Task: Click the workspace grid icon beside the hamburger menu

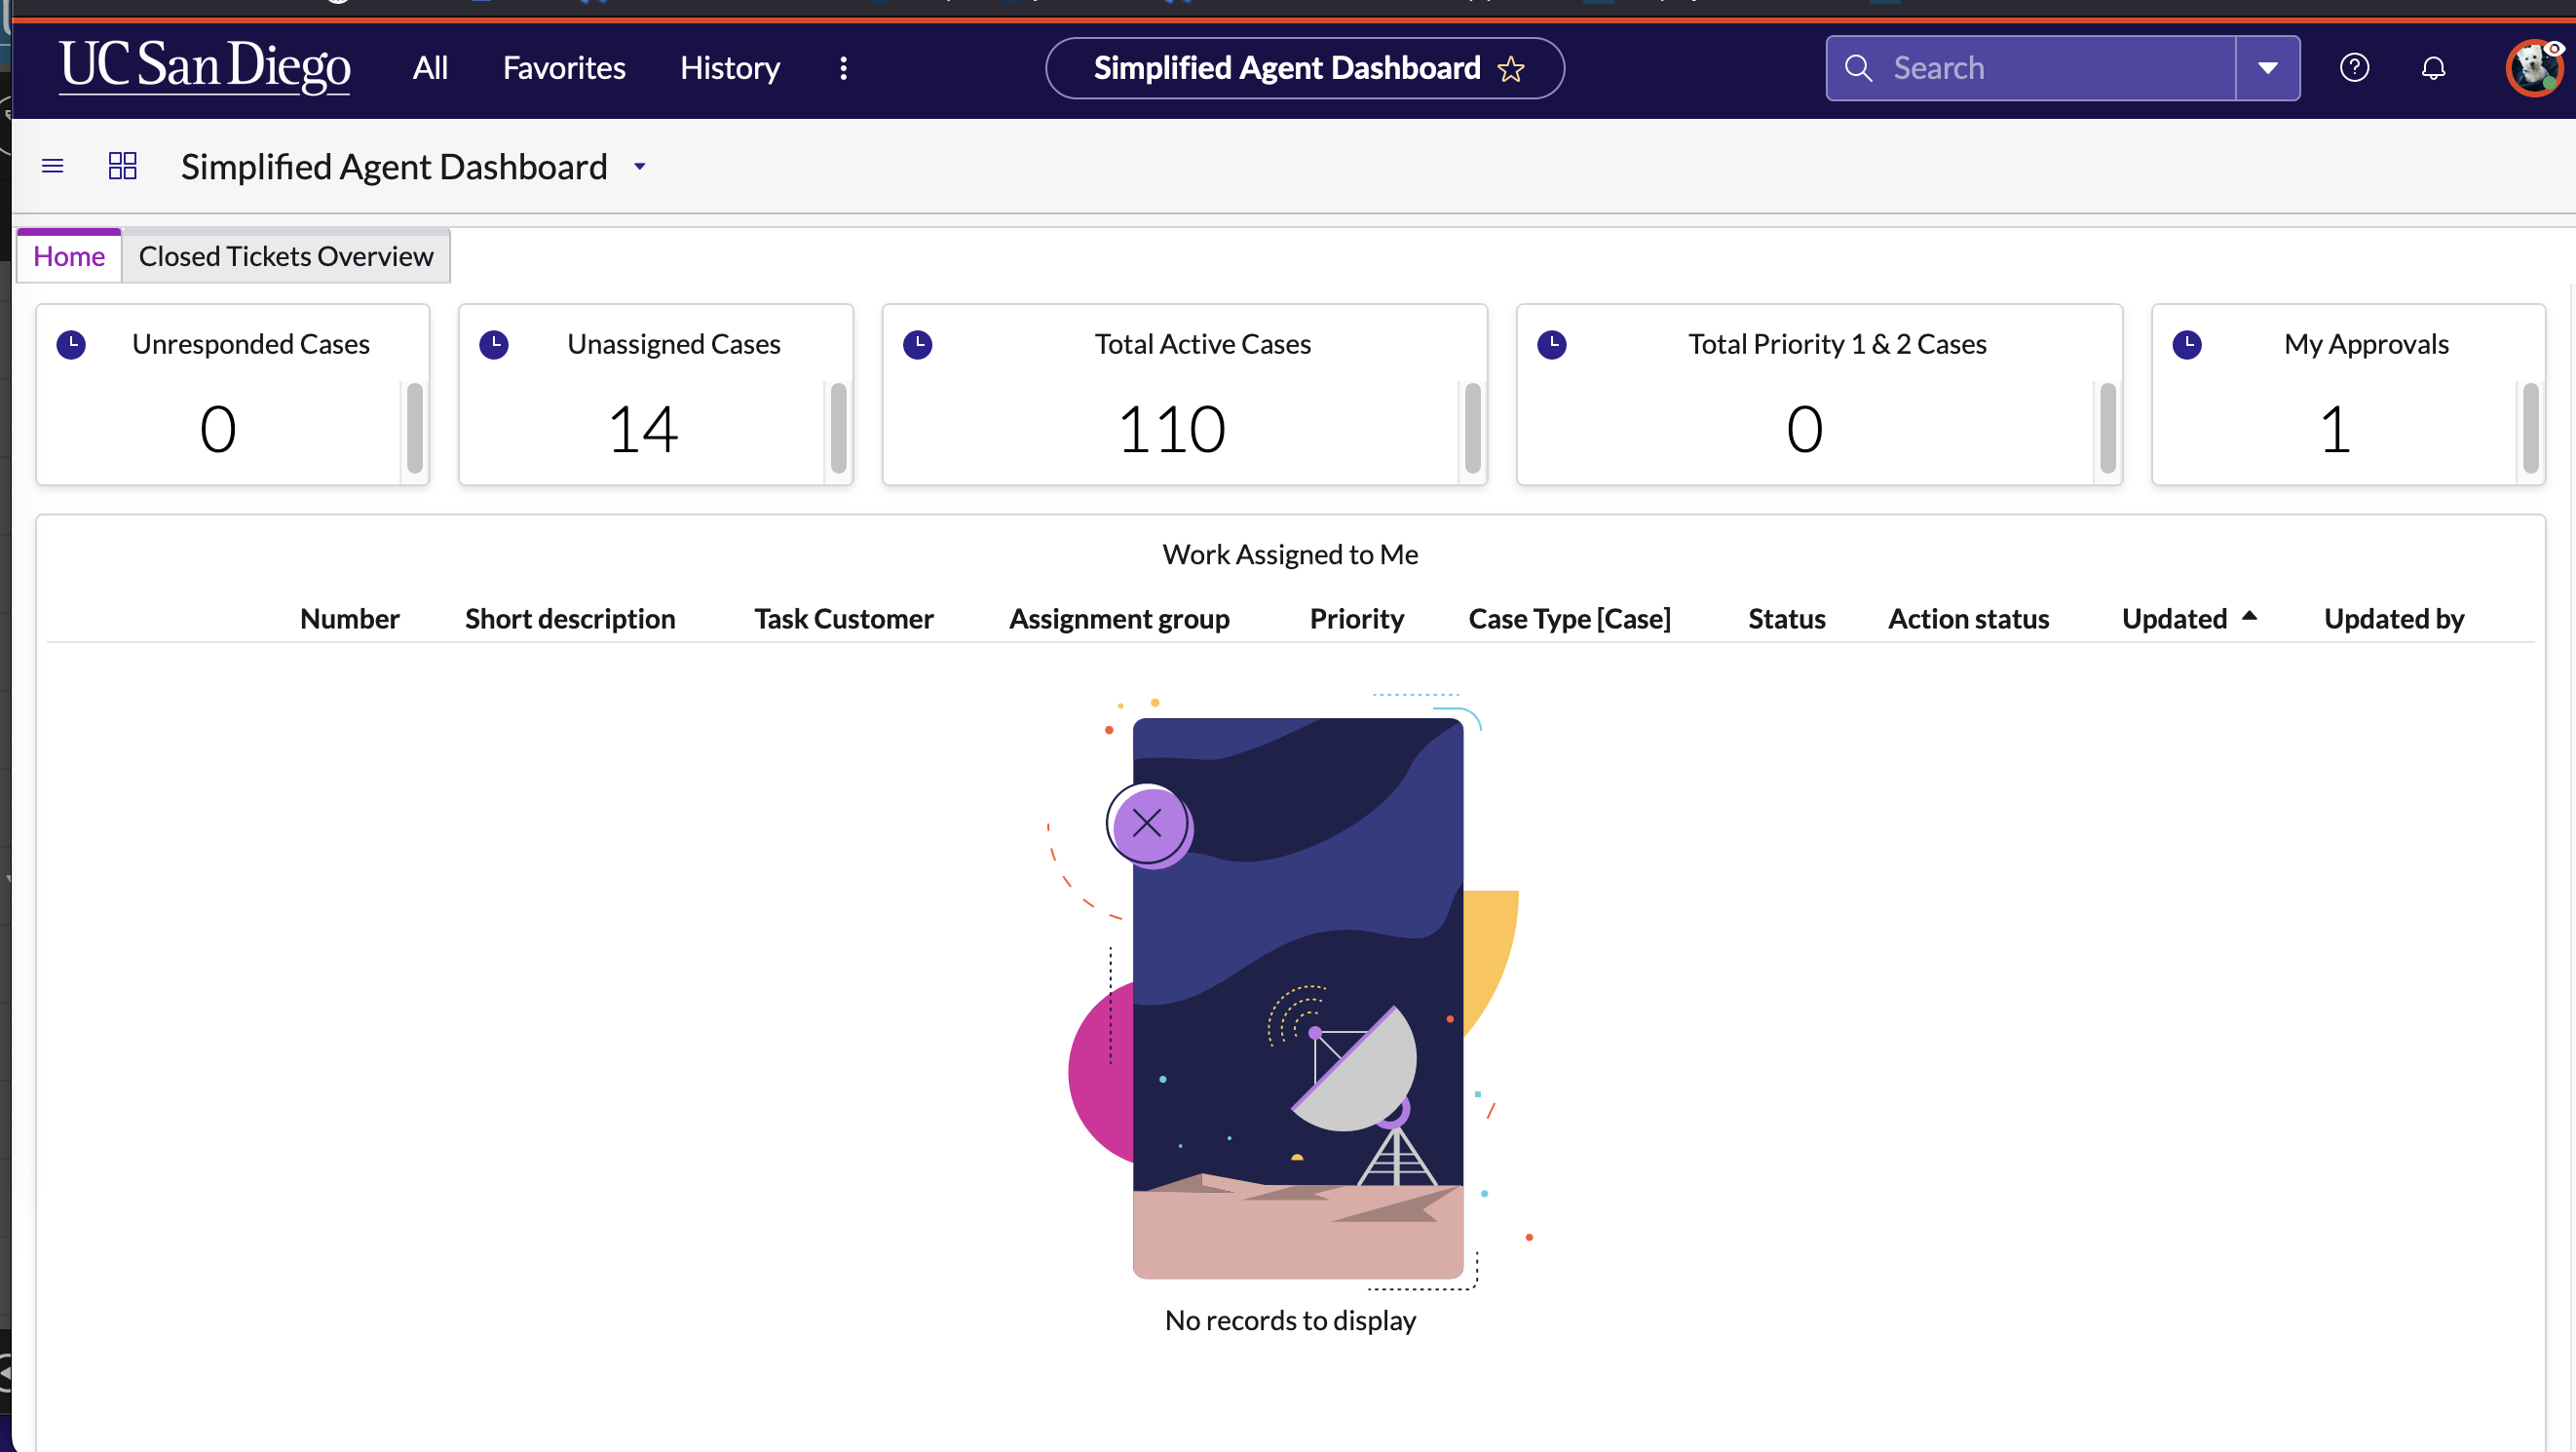Action: click(x=122, y=166)
